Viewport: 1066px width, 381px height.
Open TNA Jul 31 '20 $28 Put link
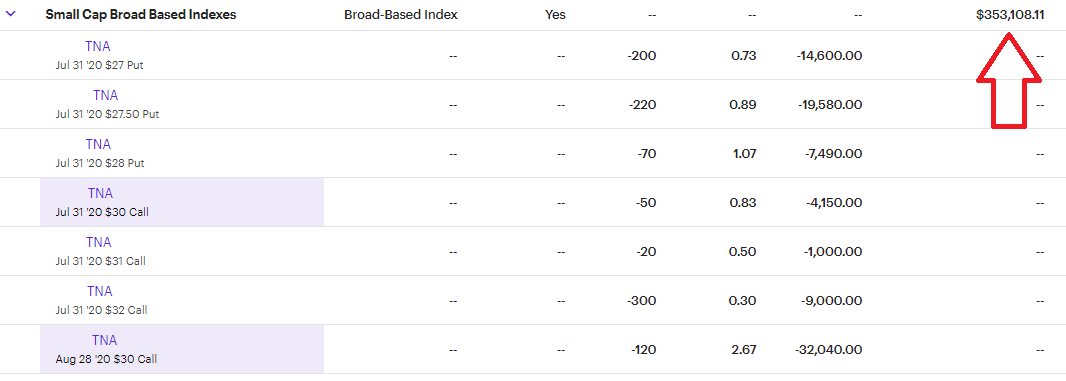(x=99, y=144)
